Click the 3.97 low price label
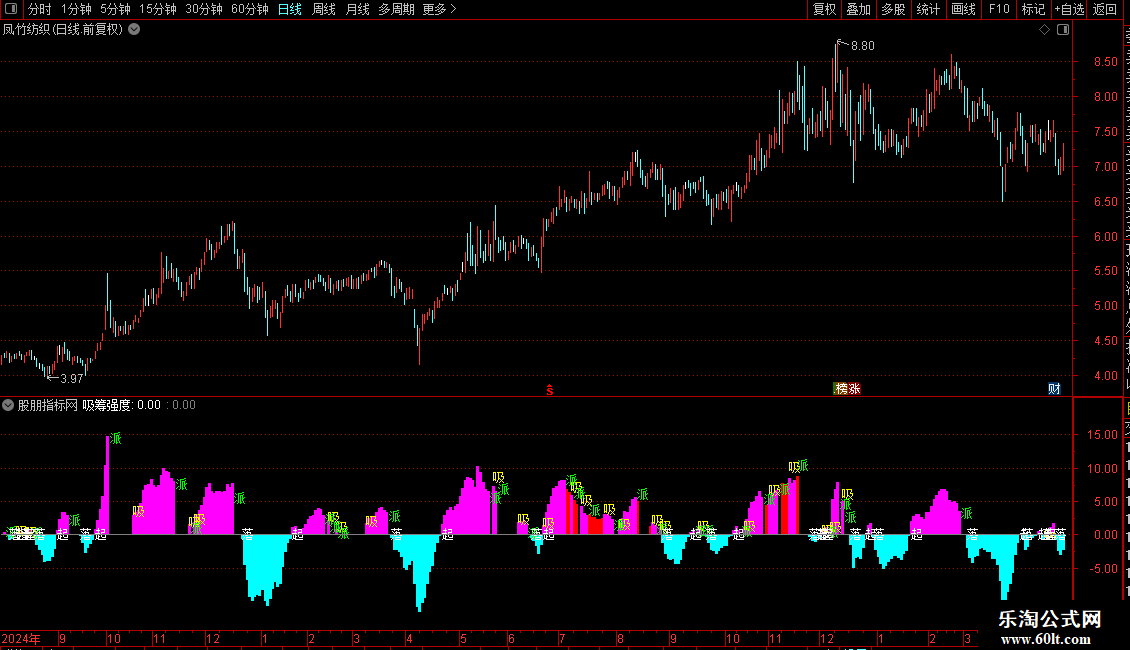Viewport: 1130px width, 650px height. pos(71,378)
